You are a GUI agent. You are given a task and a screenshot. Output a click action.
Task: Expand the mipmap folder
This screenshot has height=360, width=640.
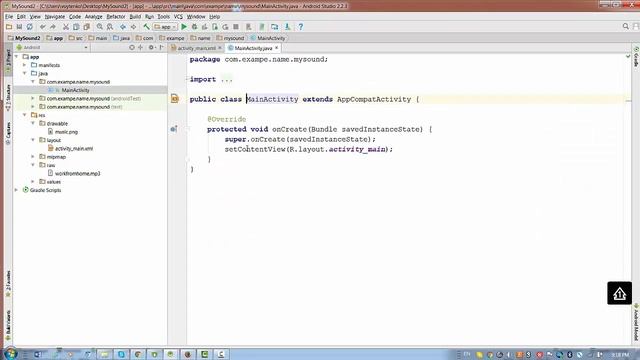[x=33, y=157]
